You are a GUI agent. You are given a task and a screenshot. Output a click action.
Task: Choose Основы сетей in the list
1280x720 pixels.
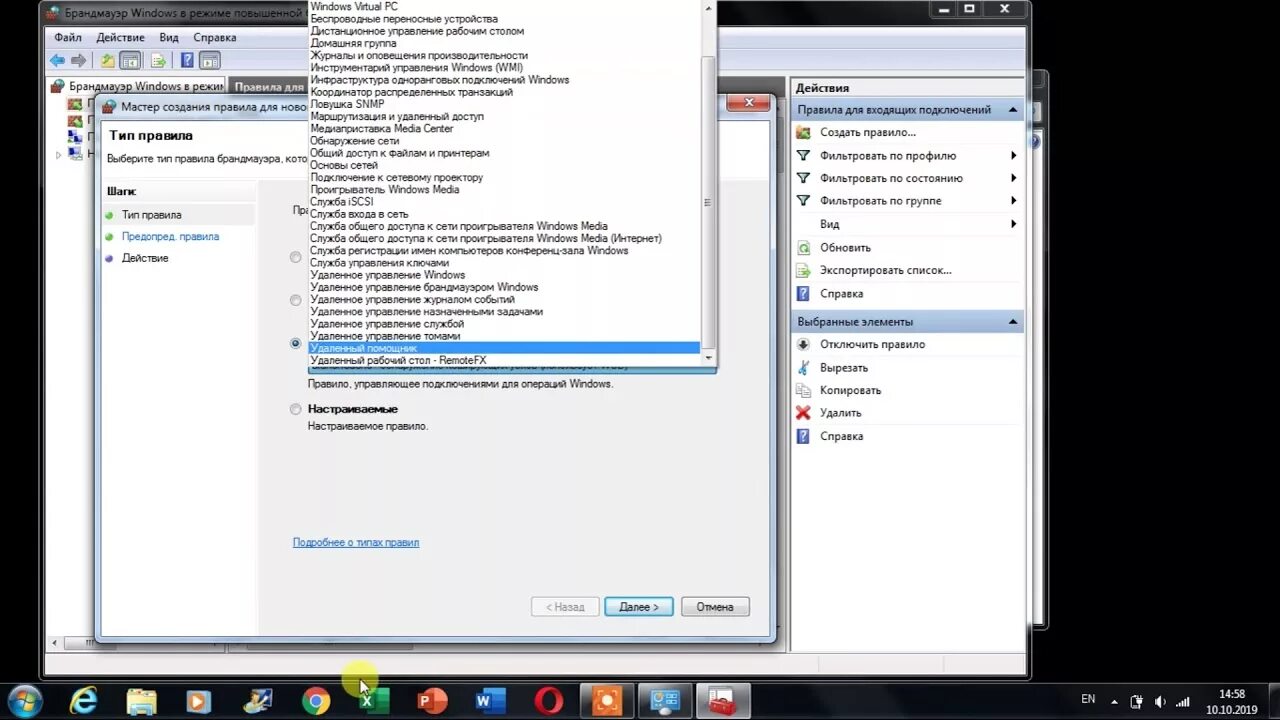coord(504,165)
